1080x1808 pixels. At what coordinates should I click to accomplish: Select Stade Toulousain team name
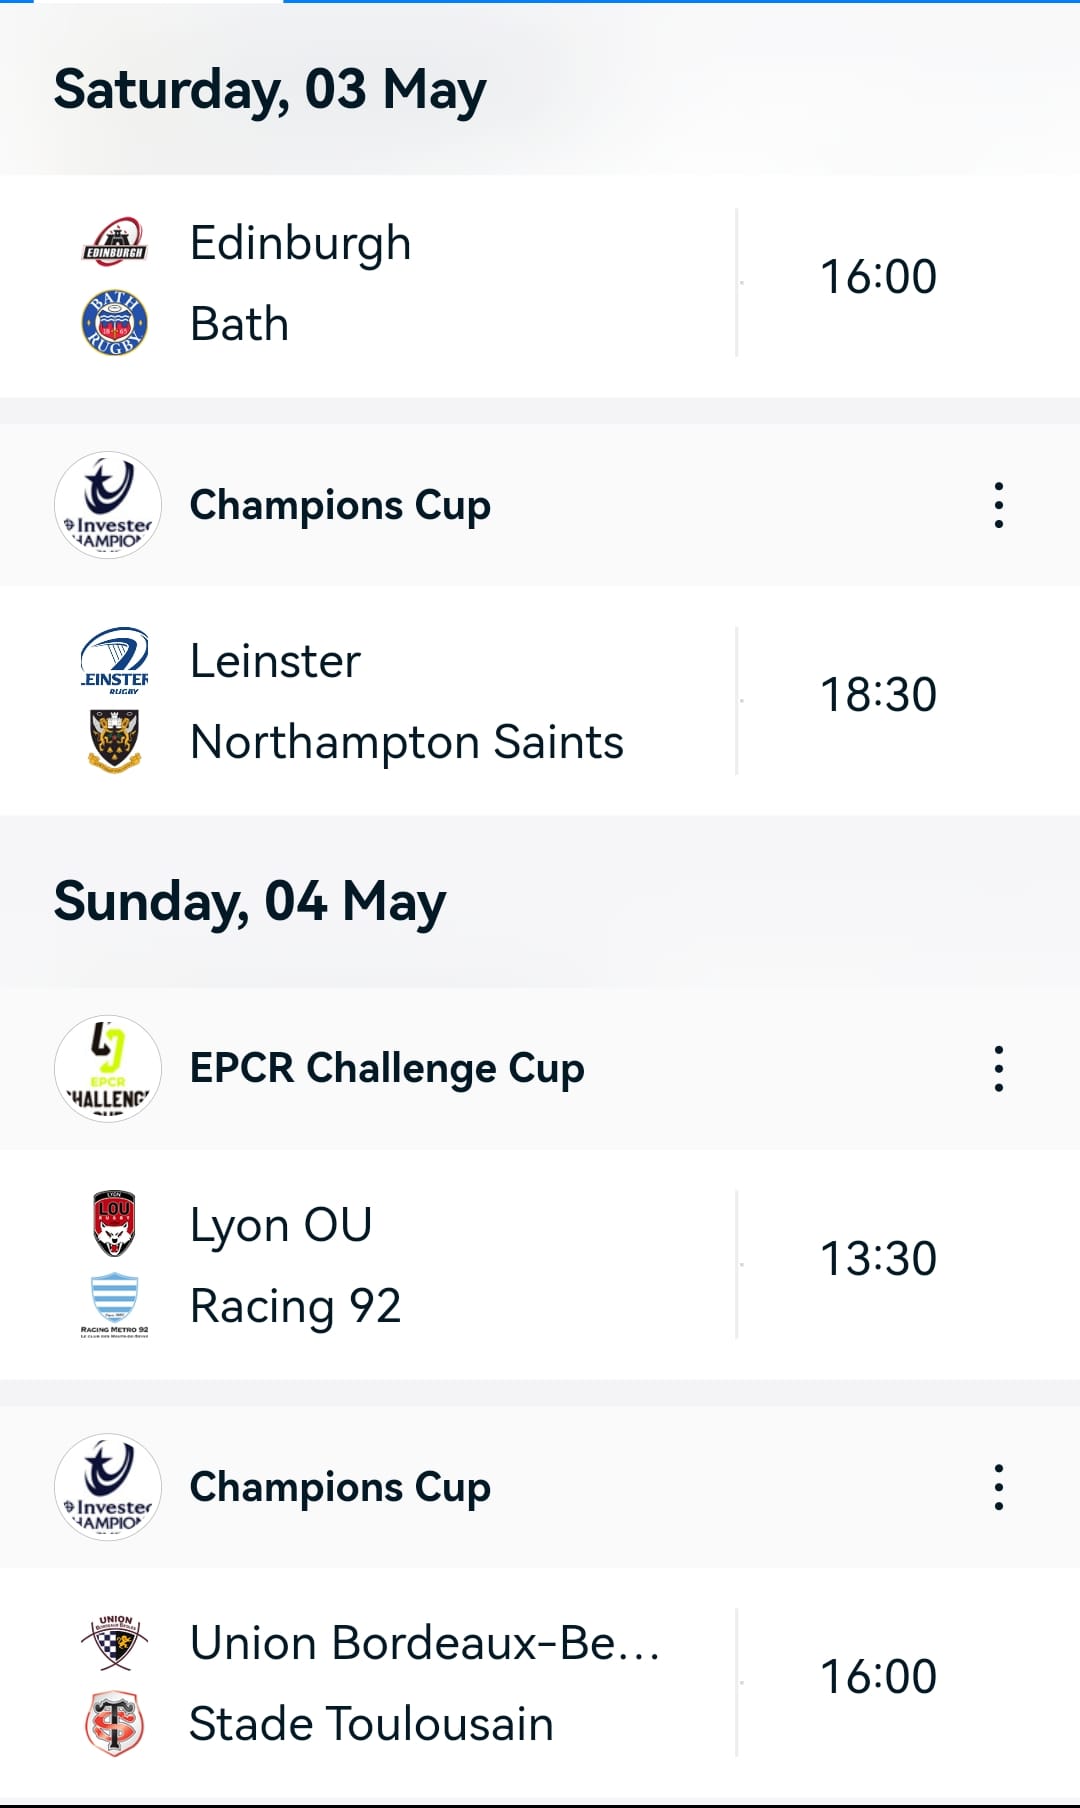(371, 1724)
